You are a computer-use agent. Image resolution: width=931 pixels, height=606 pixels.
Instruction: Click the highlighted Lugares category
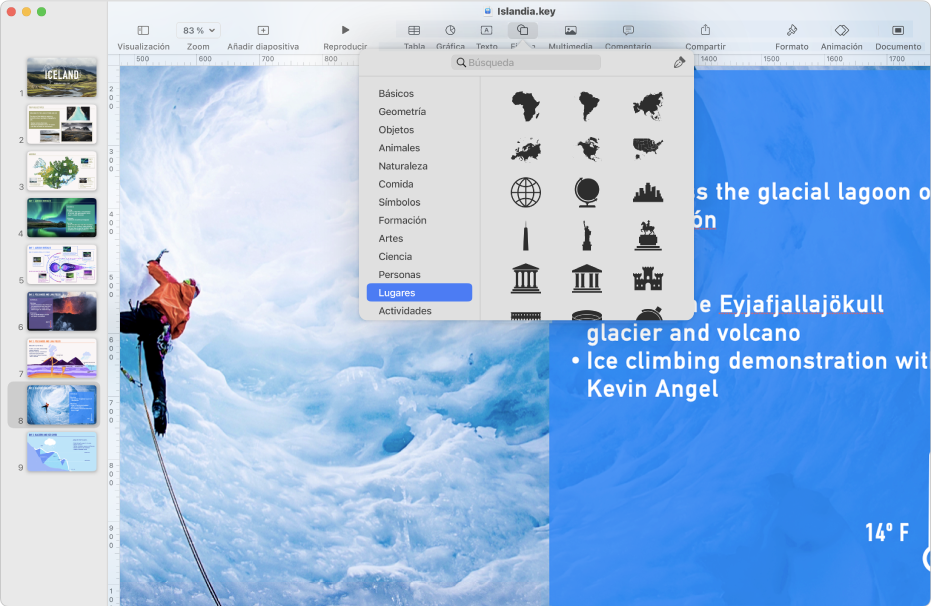click(x=419, y=293)
